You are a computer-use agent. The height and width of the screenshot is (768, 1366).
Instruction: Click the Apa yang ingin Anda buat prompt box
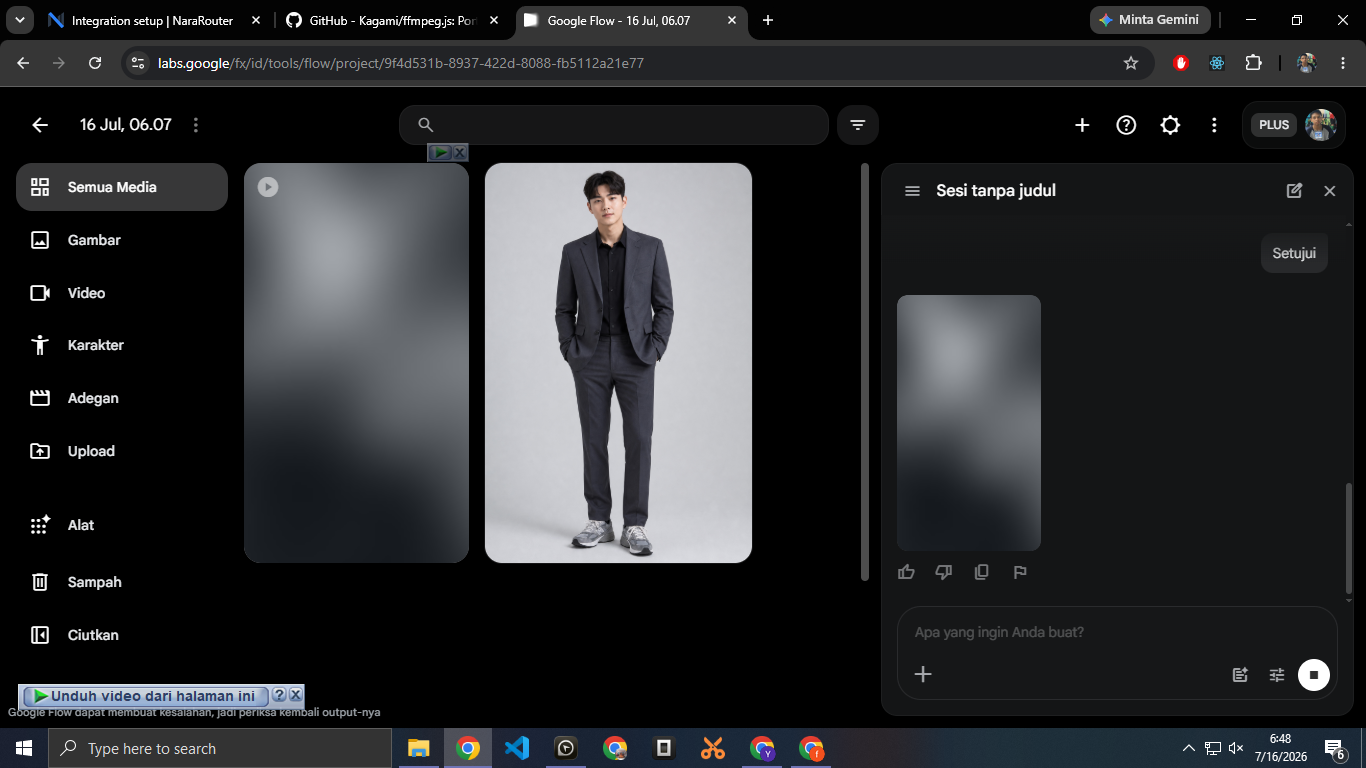(x=1117, y=632)
